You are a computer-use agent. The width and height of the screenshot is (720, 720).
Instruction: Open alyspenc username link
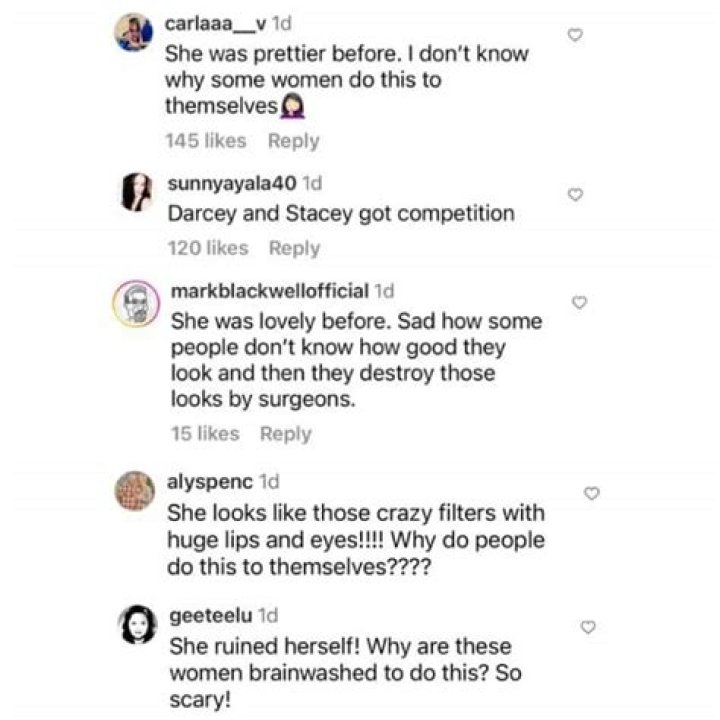210,482
